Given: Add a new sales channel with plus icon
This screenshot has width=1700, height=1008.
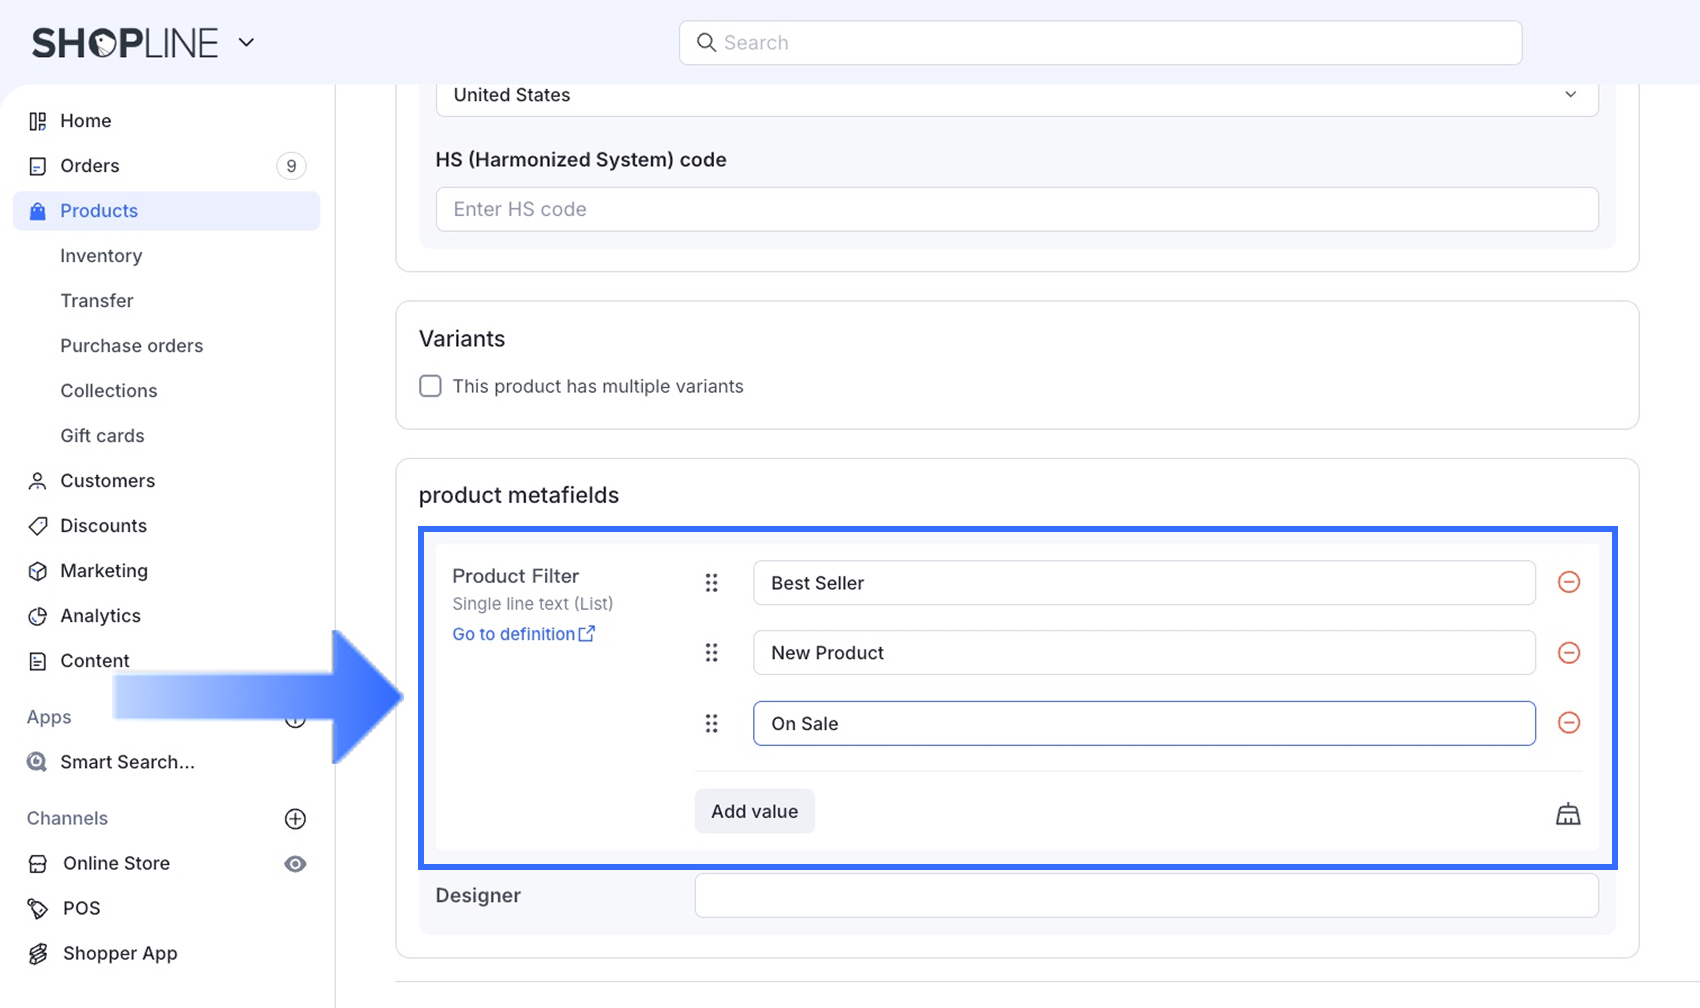Looking at the screenshot, I should (295, 819).
